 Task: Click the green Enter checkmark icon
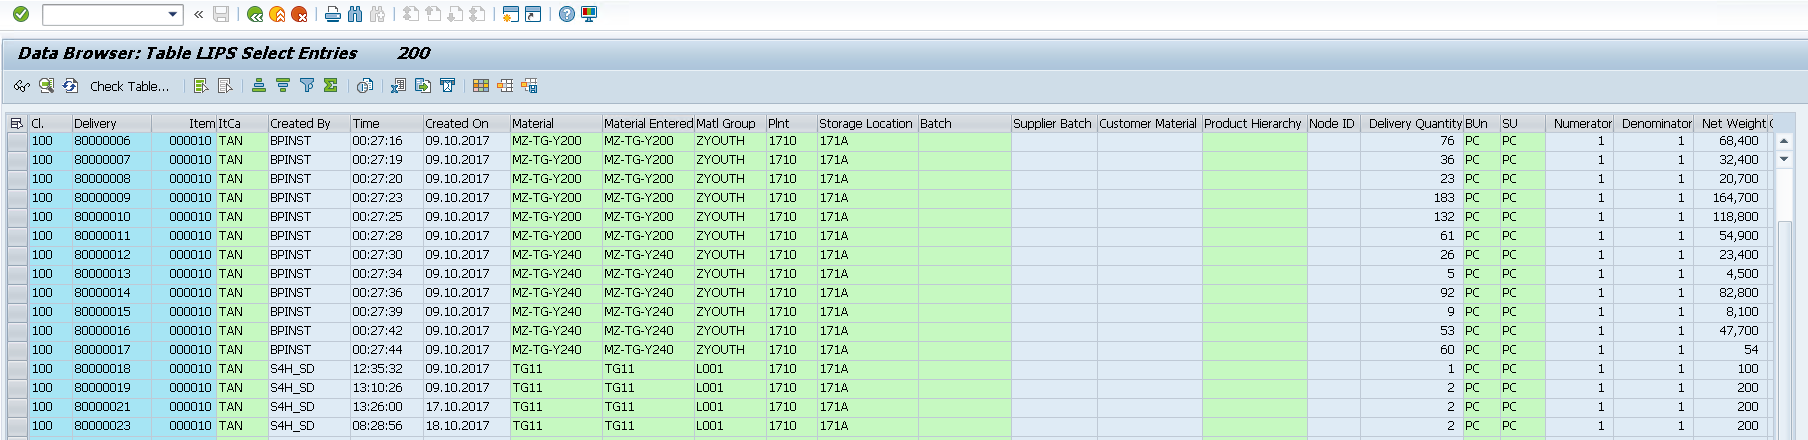pyautogui.click(x=20, y=14)
